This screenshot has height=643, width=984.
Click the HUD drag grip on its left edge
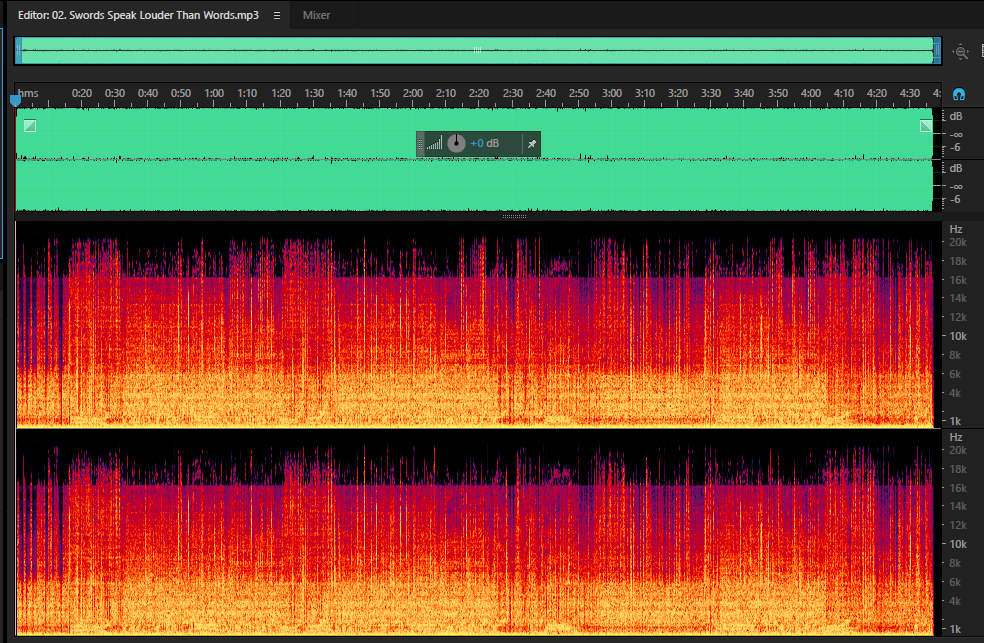[420, 144]
